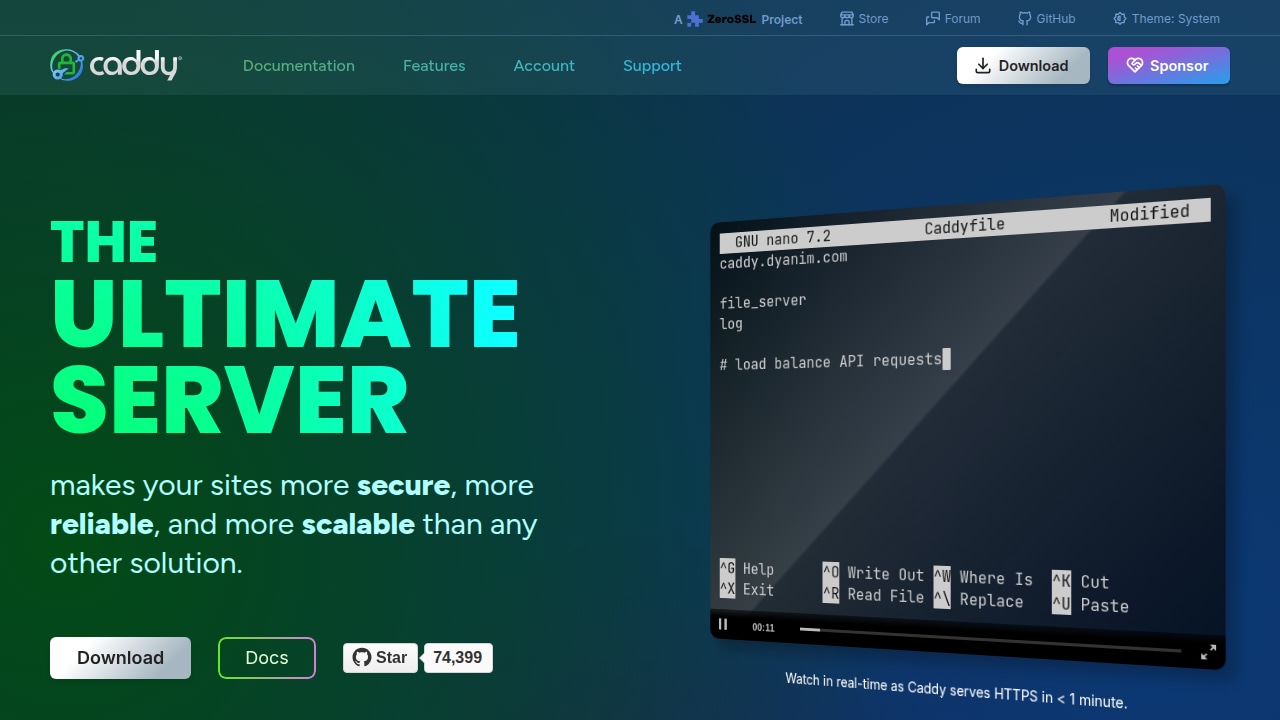
Task: Open the 74,399 stargazers count
Action: 458,658
